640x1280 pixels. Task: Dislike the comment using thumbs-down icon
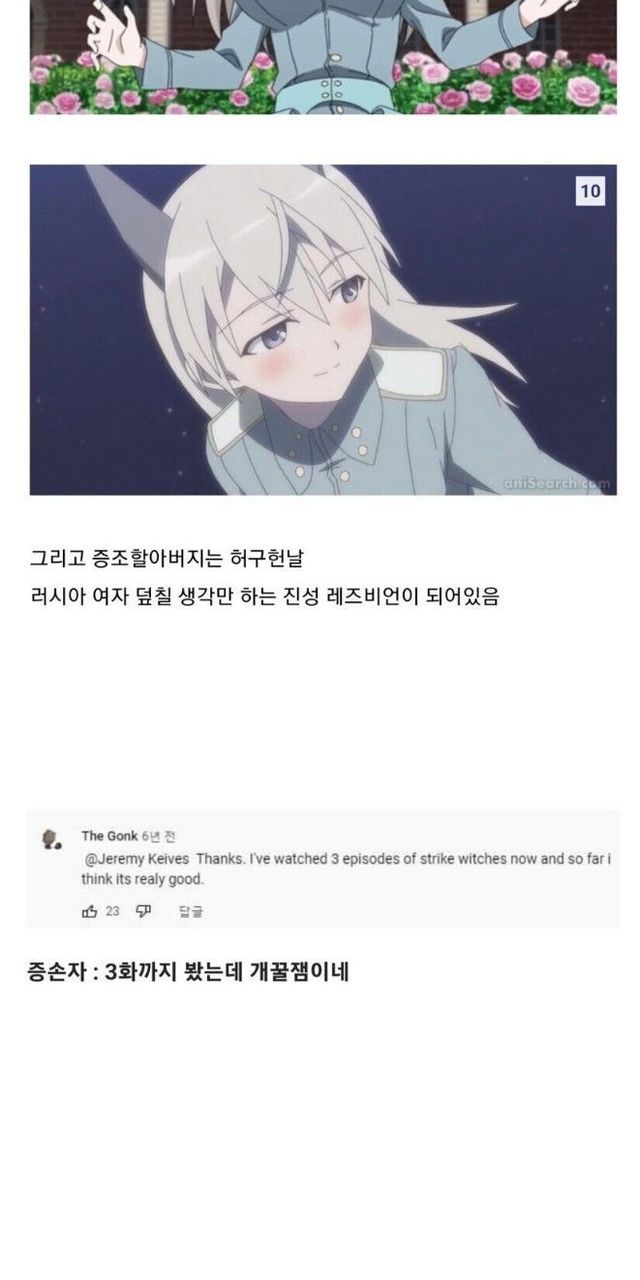point(142,911)
